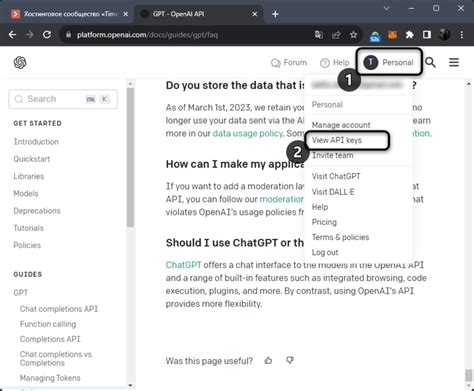Click the blue cloud extension icon
Image resolution: width=474 pixels, height=391 pixels.
point(375,36)
